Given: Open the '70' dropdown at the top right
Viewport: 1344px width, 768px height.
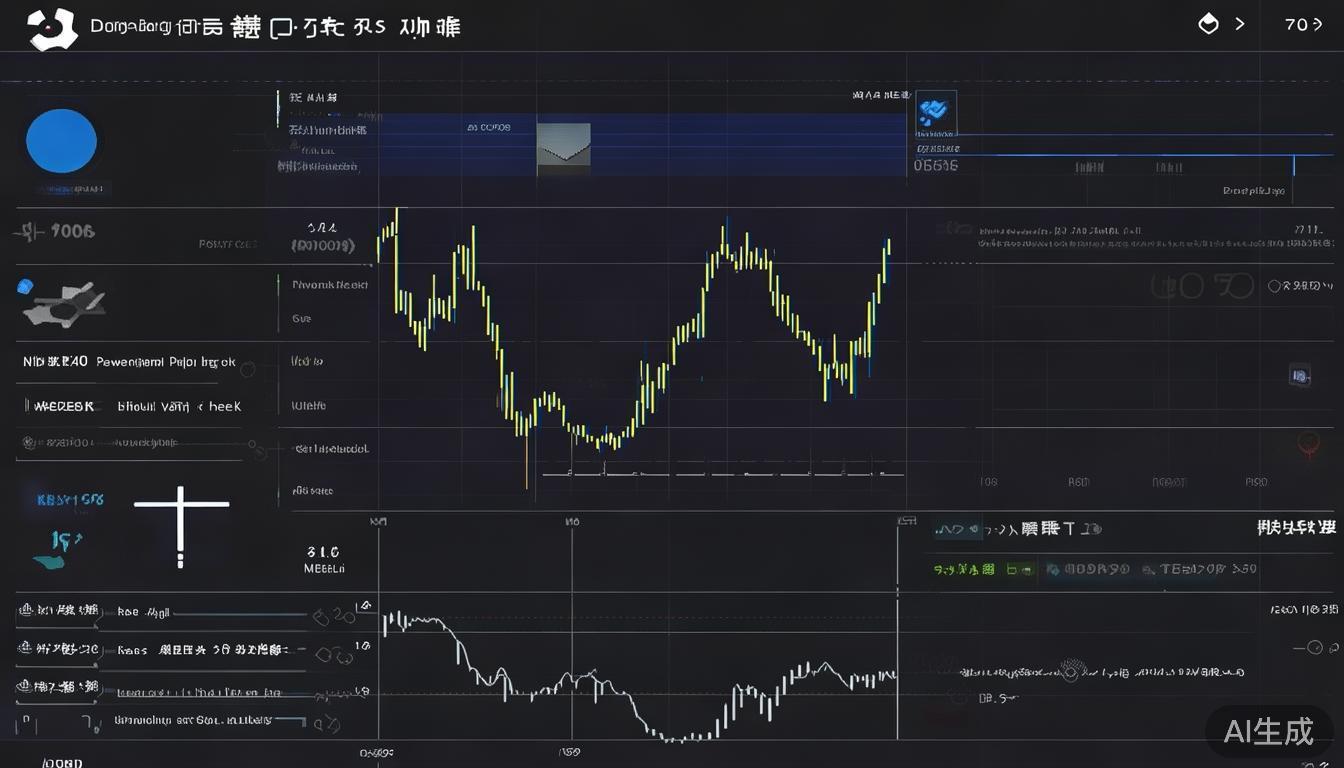Looking at the screenshot, I should (1303, 24).
